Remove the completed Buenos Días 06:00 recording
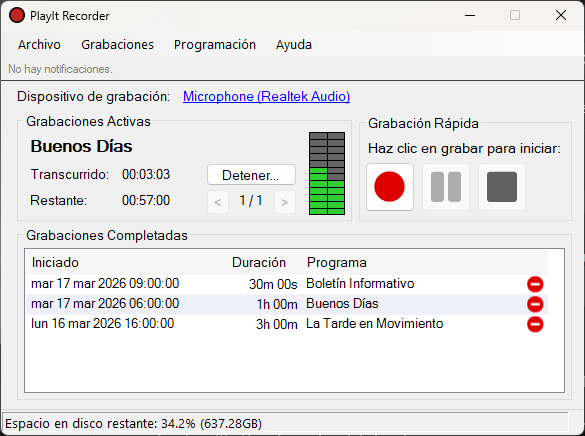 click(535, 304)
